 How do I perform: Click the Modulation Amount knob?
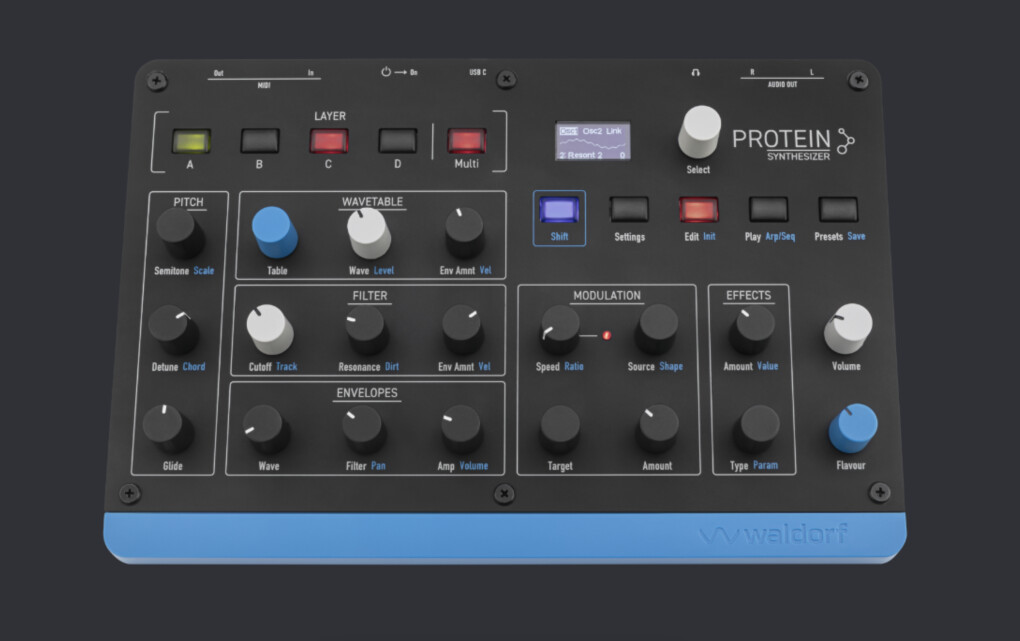point(657,430)
